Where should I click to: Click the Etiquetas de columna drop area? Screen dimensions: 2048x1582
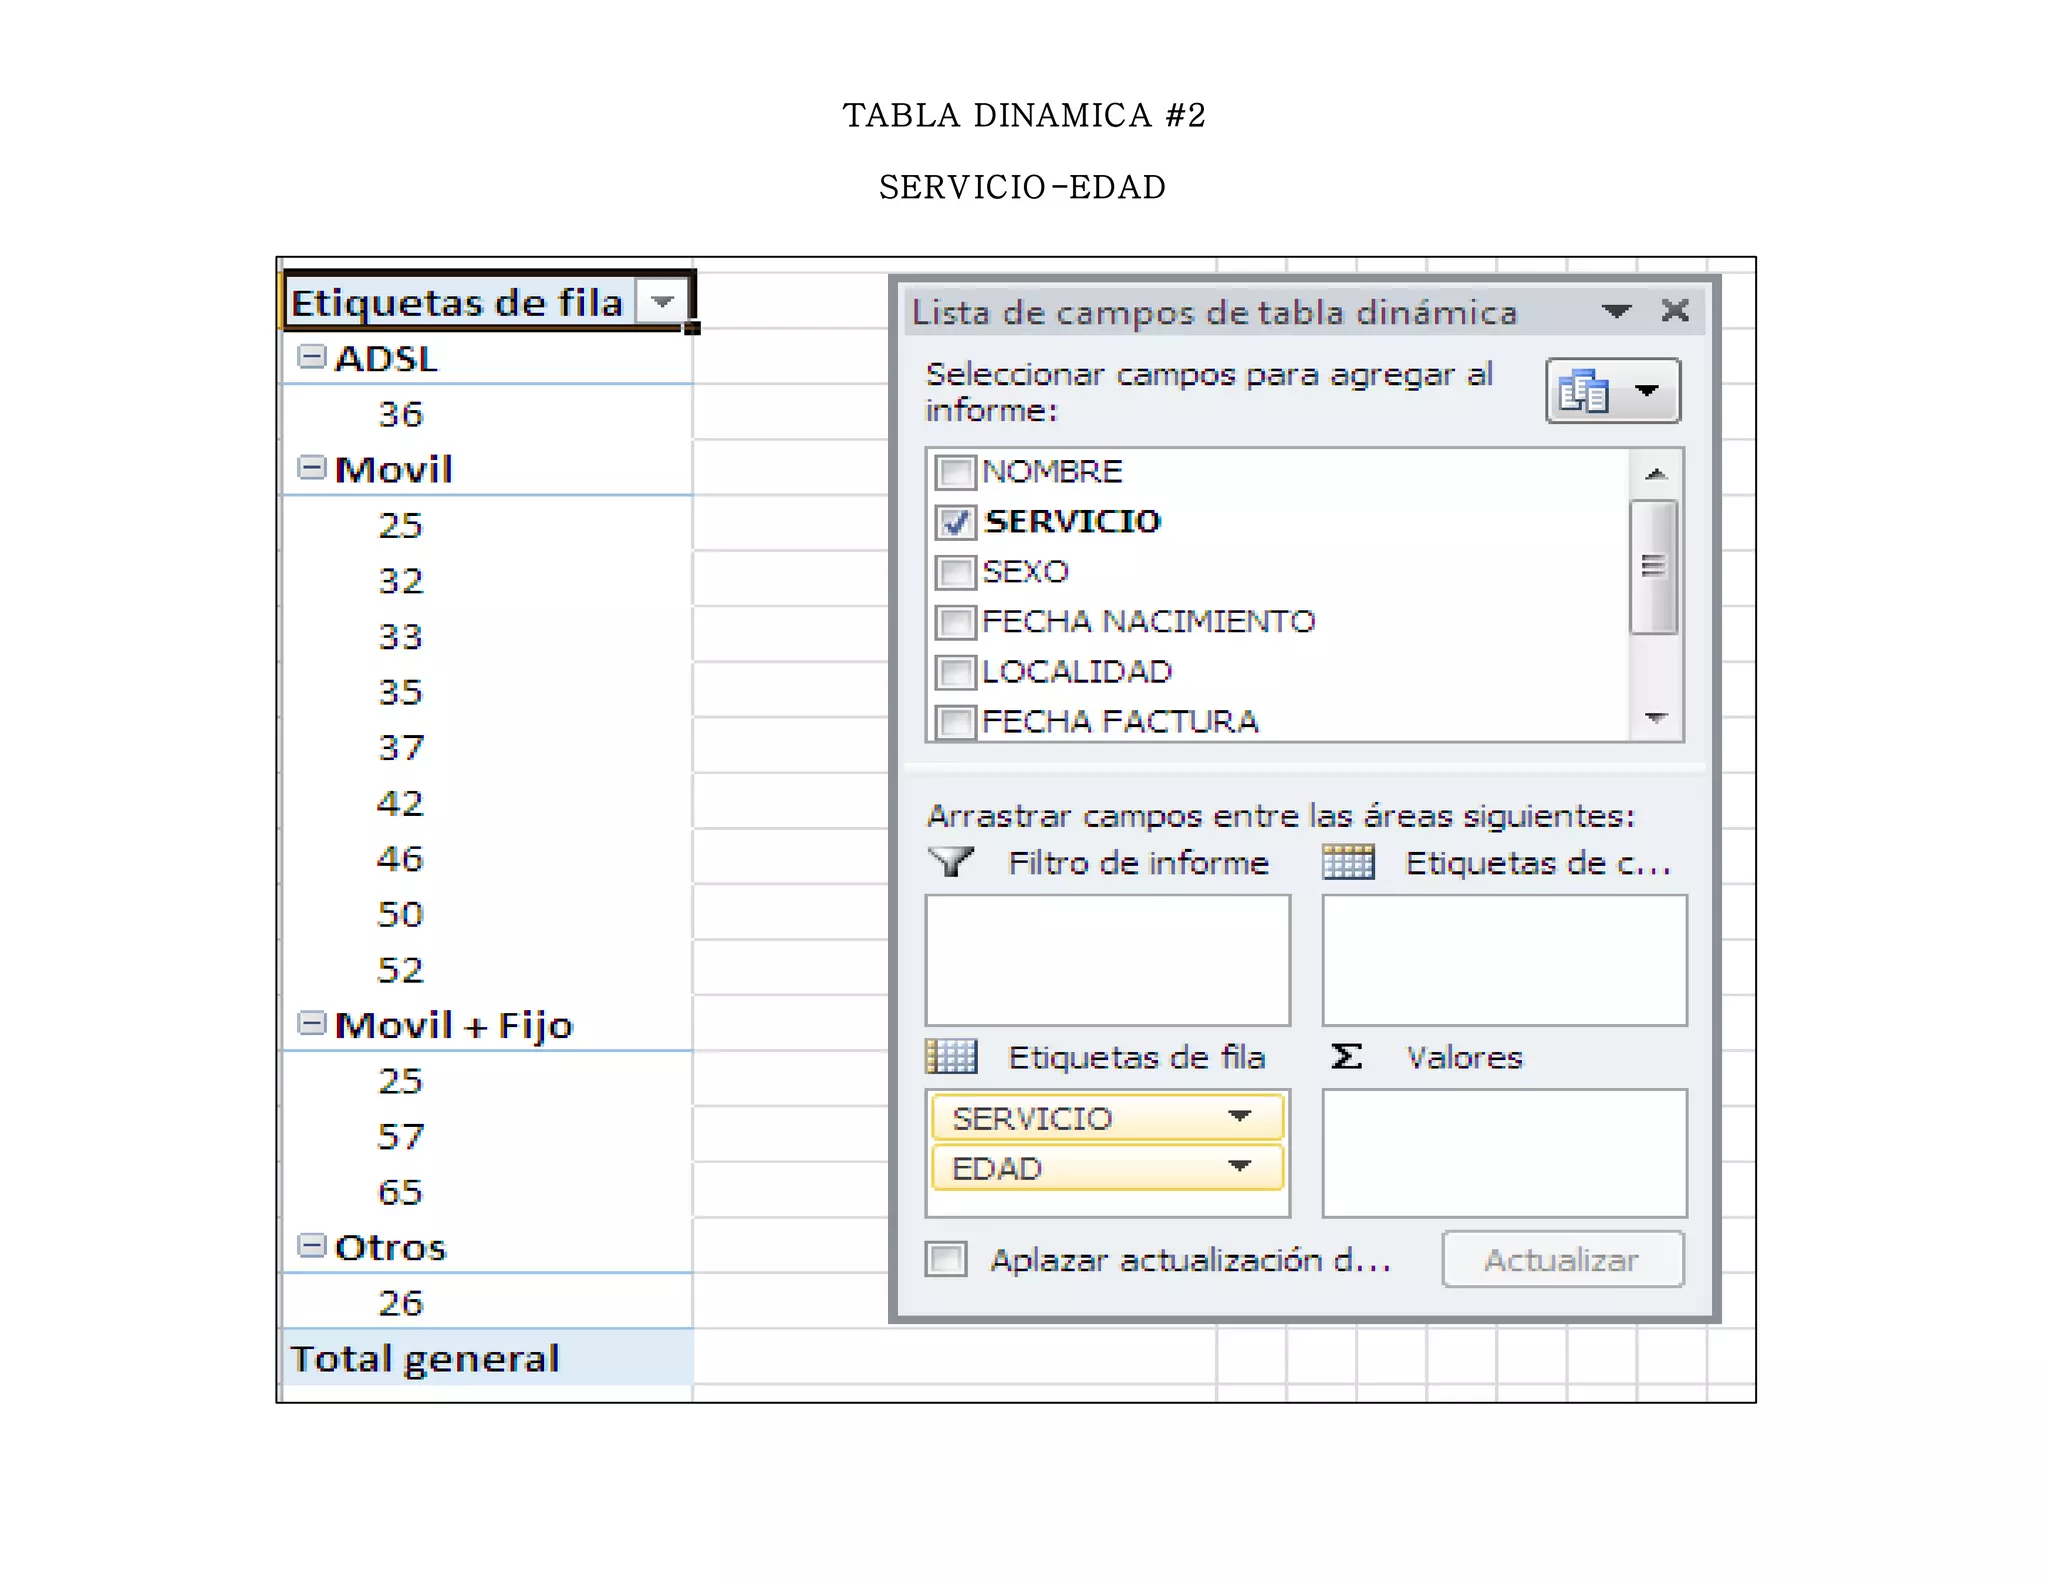pyautogui.click(x=1504, y=960)
